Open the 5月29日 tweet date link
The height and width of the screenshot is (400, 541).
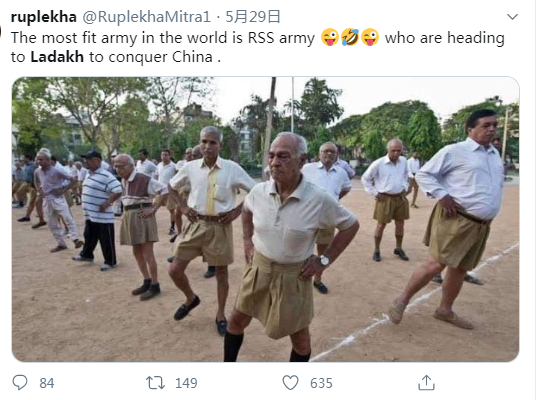tap(253, 17)
